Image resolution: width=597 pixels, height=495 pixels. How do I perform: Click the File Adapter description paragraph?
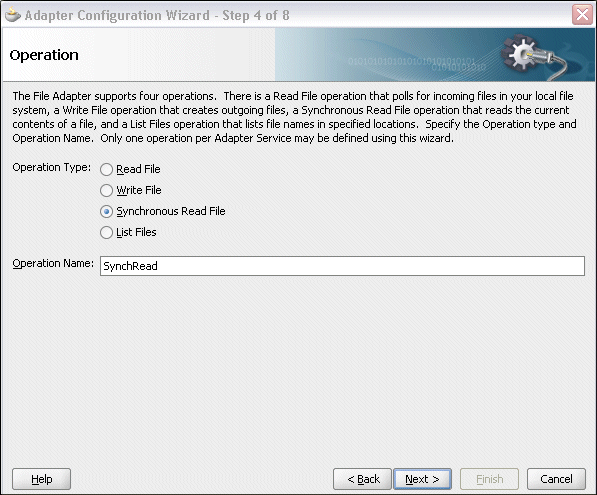coord(294,117)
